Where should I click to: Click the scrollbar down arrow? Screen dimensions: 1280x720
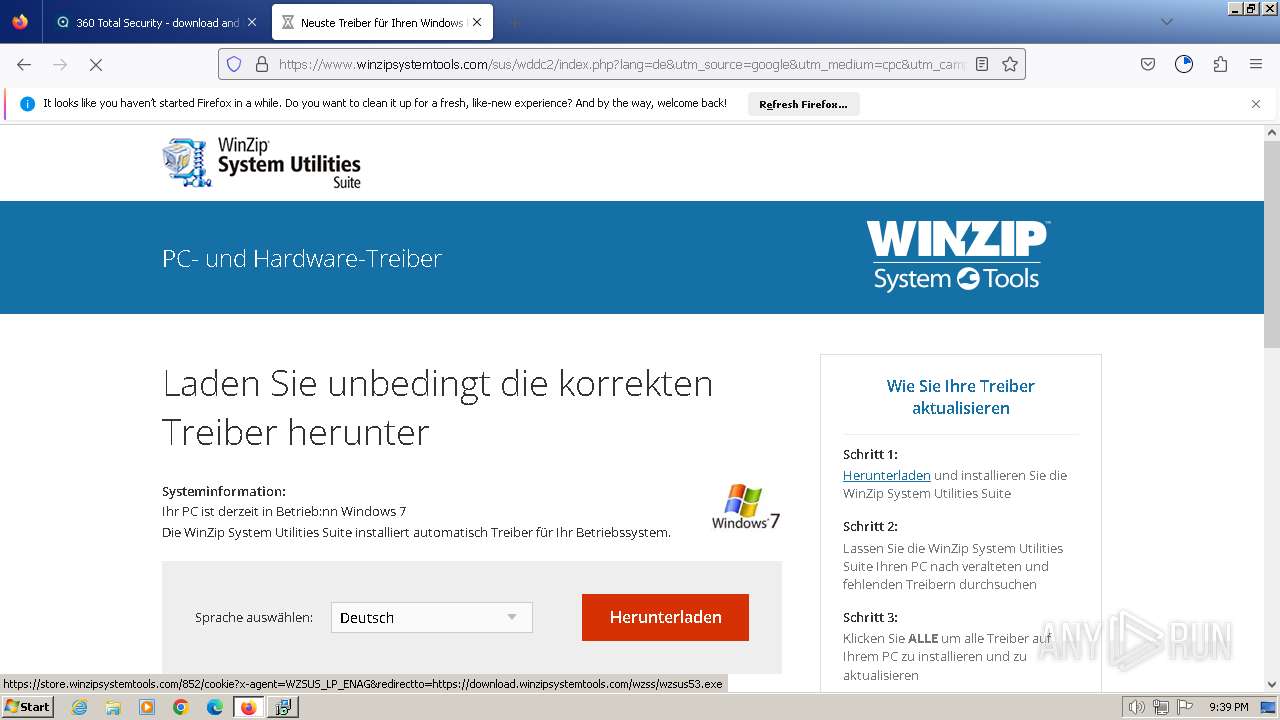[1272, 685]
